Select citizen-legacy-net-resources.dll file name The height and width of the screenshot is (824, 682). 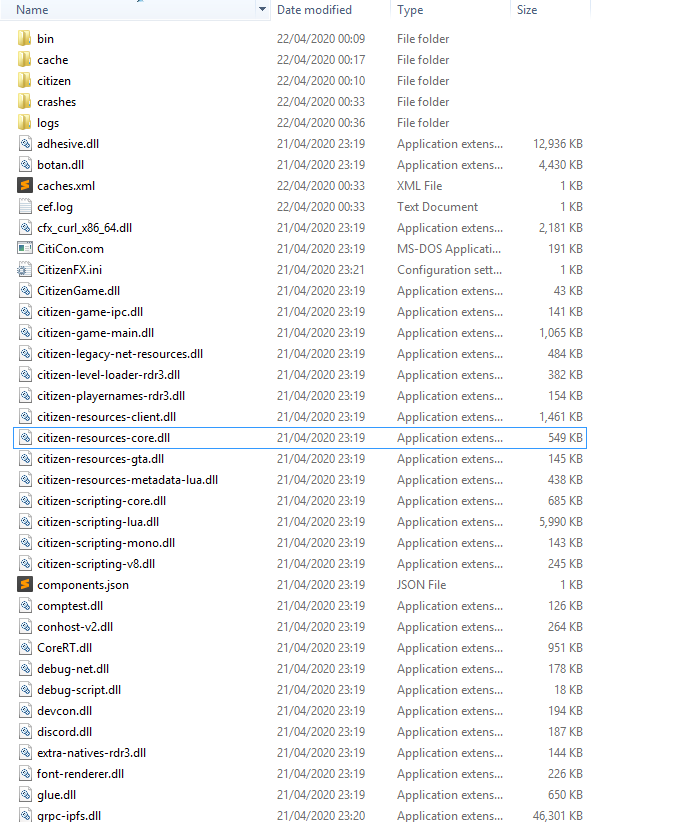[120, 354]
